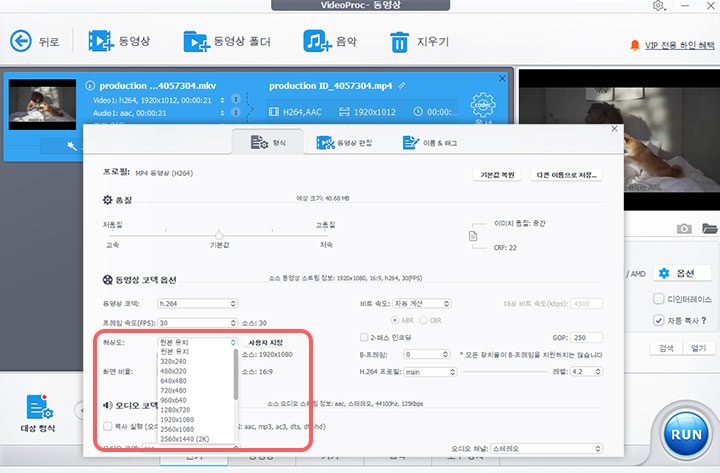Open the H.264 프로필 main dropdown
This screenshot has width=720, height=473.
[430, 372]
